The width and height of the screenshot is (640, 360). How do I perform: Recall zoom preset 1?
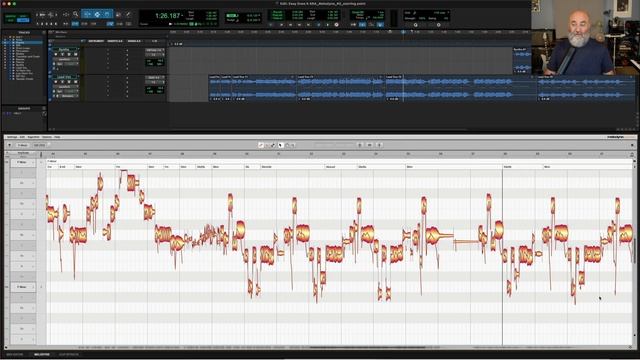[x=38, y=24]
